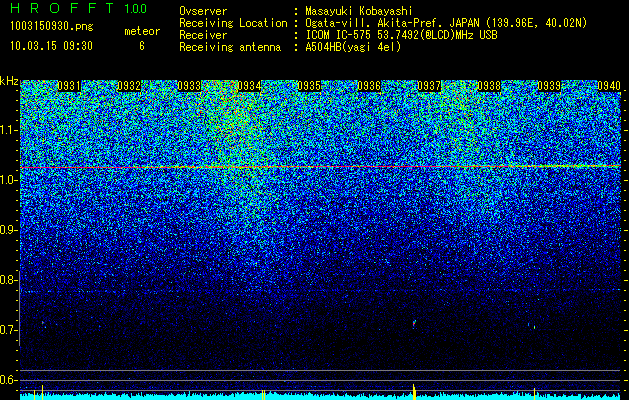Click the A504HB(yagi 4el) antenna text
629x400 pixels.
tap(353, 47)
